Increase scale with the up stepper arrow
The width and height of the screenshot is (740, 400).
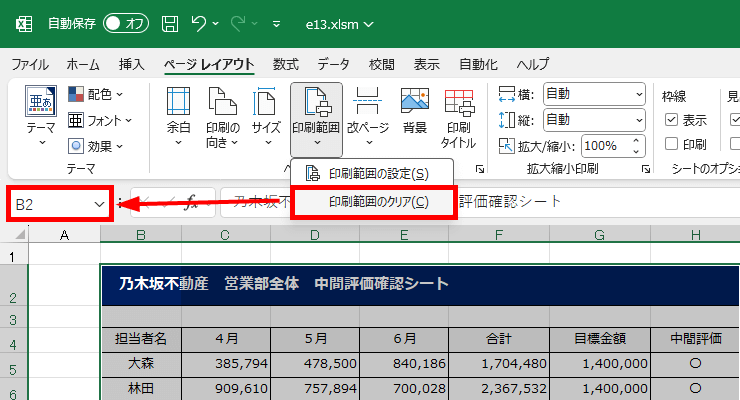(637, 141)
